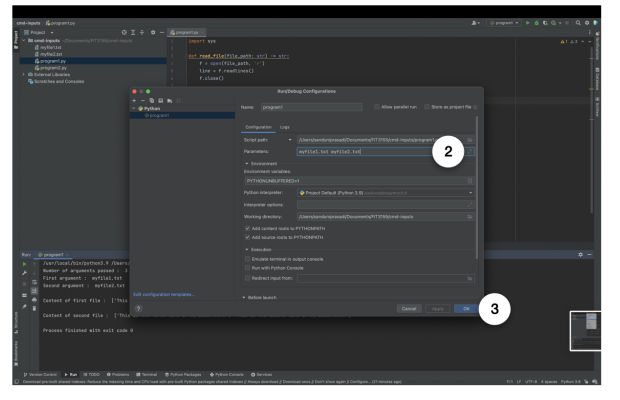Run program1 with coverage from the toolbar
The image size is (620, 400).
coord(545,23)
